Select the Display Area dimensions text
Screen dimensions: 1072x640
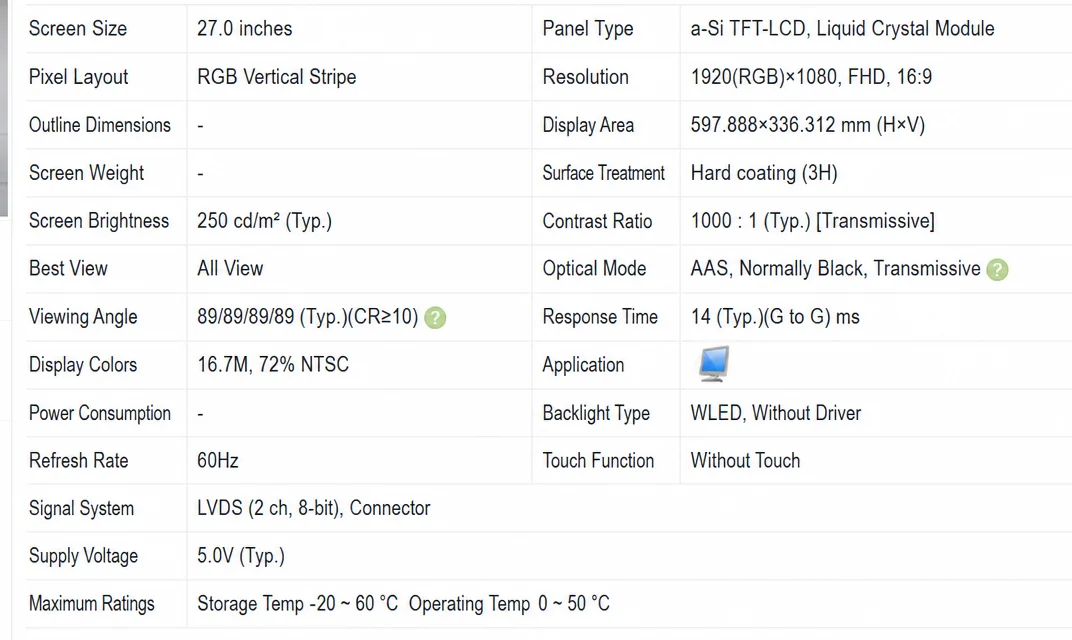(807, 125)
